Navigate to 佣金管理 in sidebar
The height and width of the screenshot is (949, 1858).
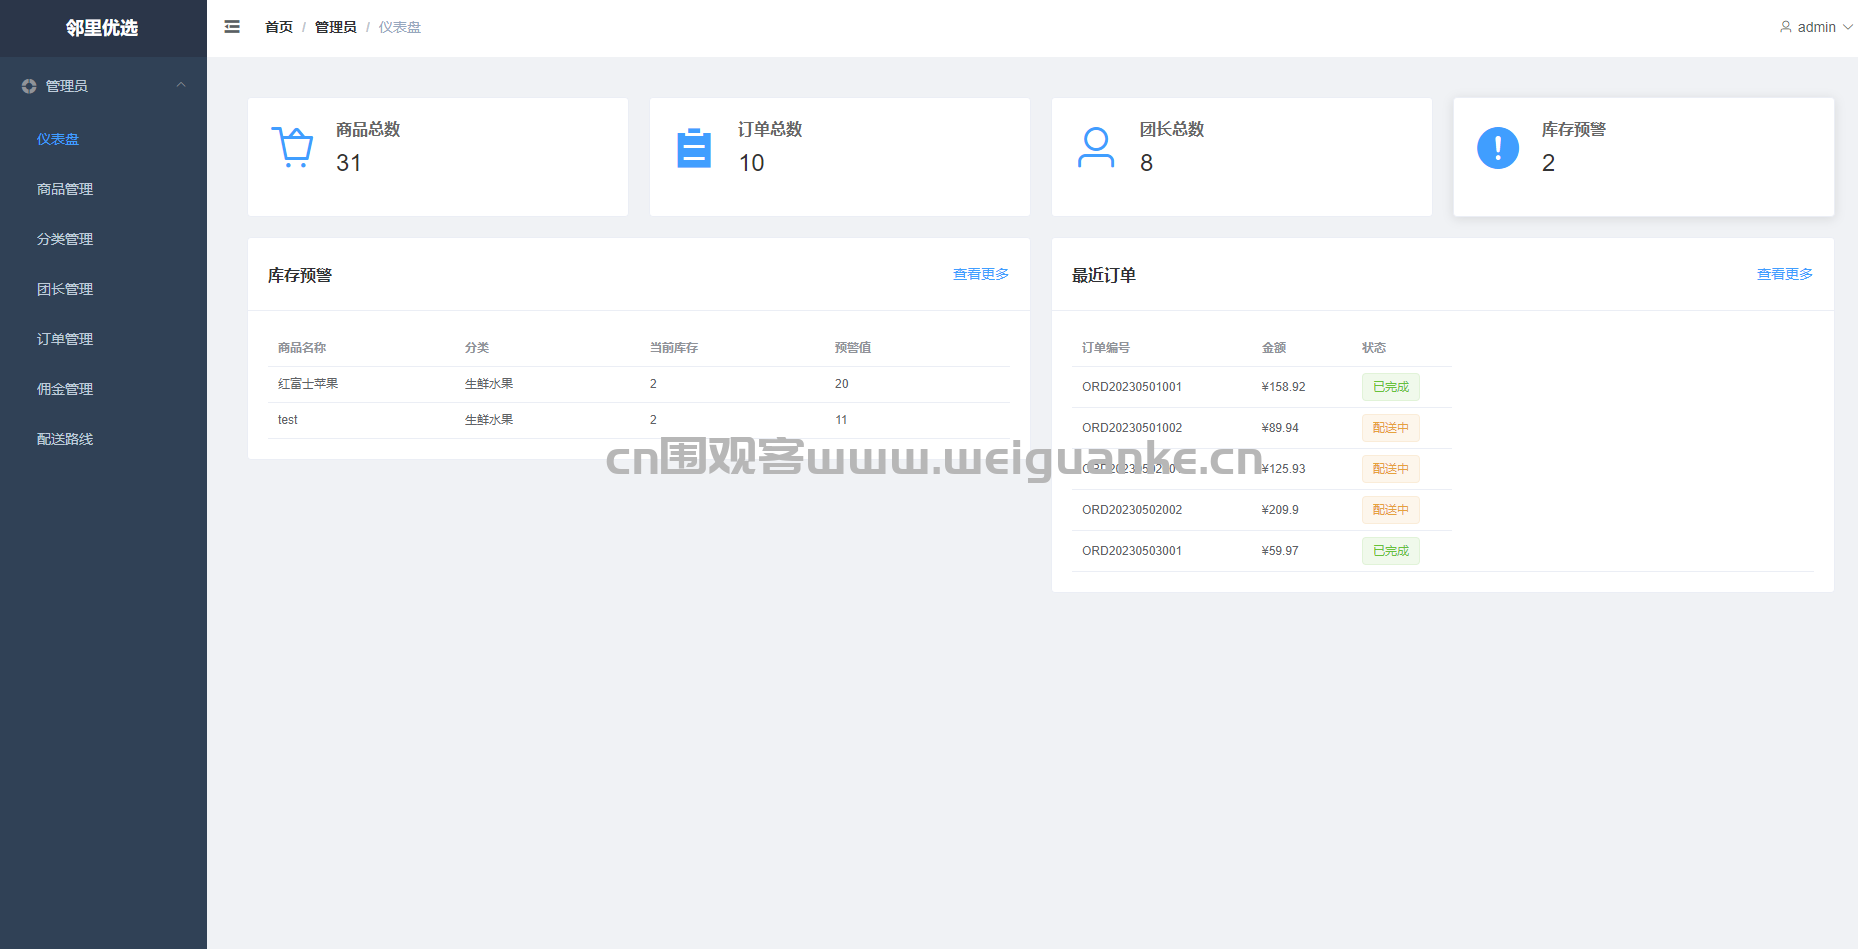pos(65,389)
